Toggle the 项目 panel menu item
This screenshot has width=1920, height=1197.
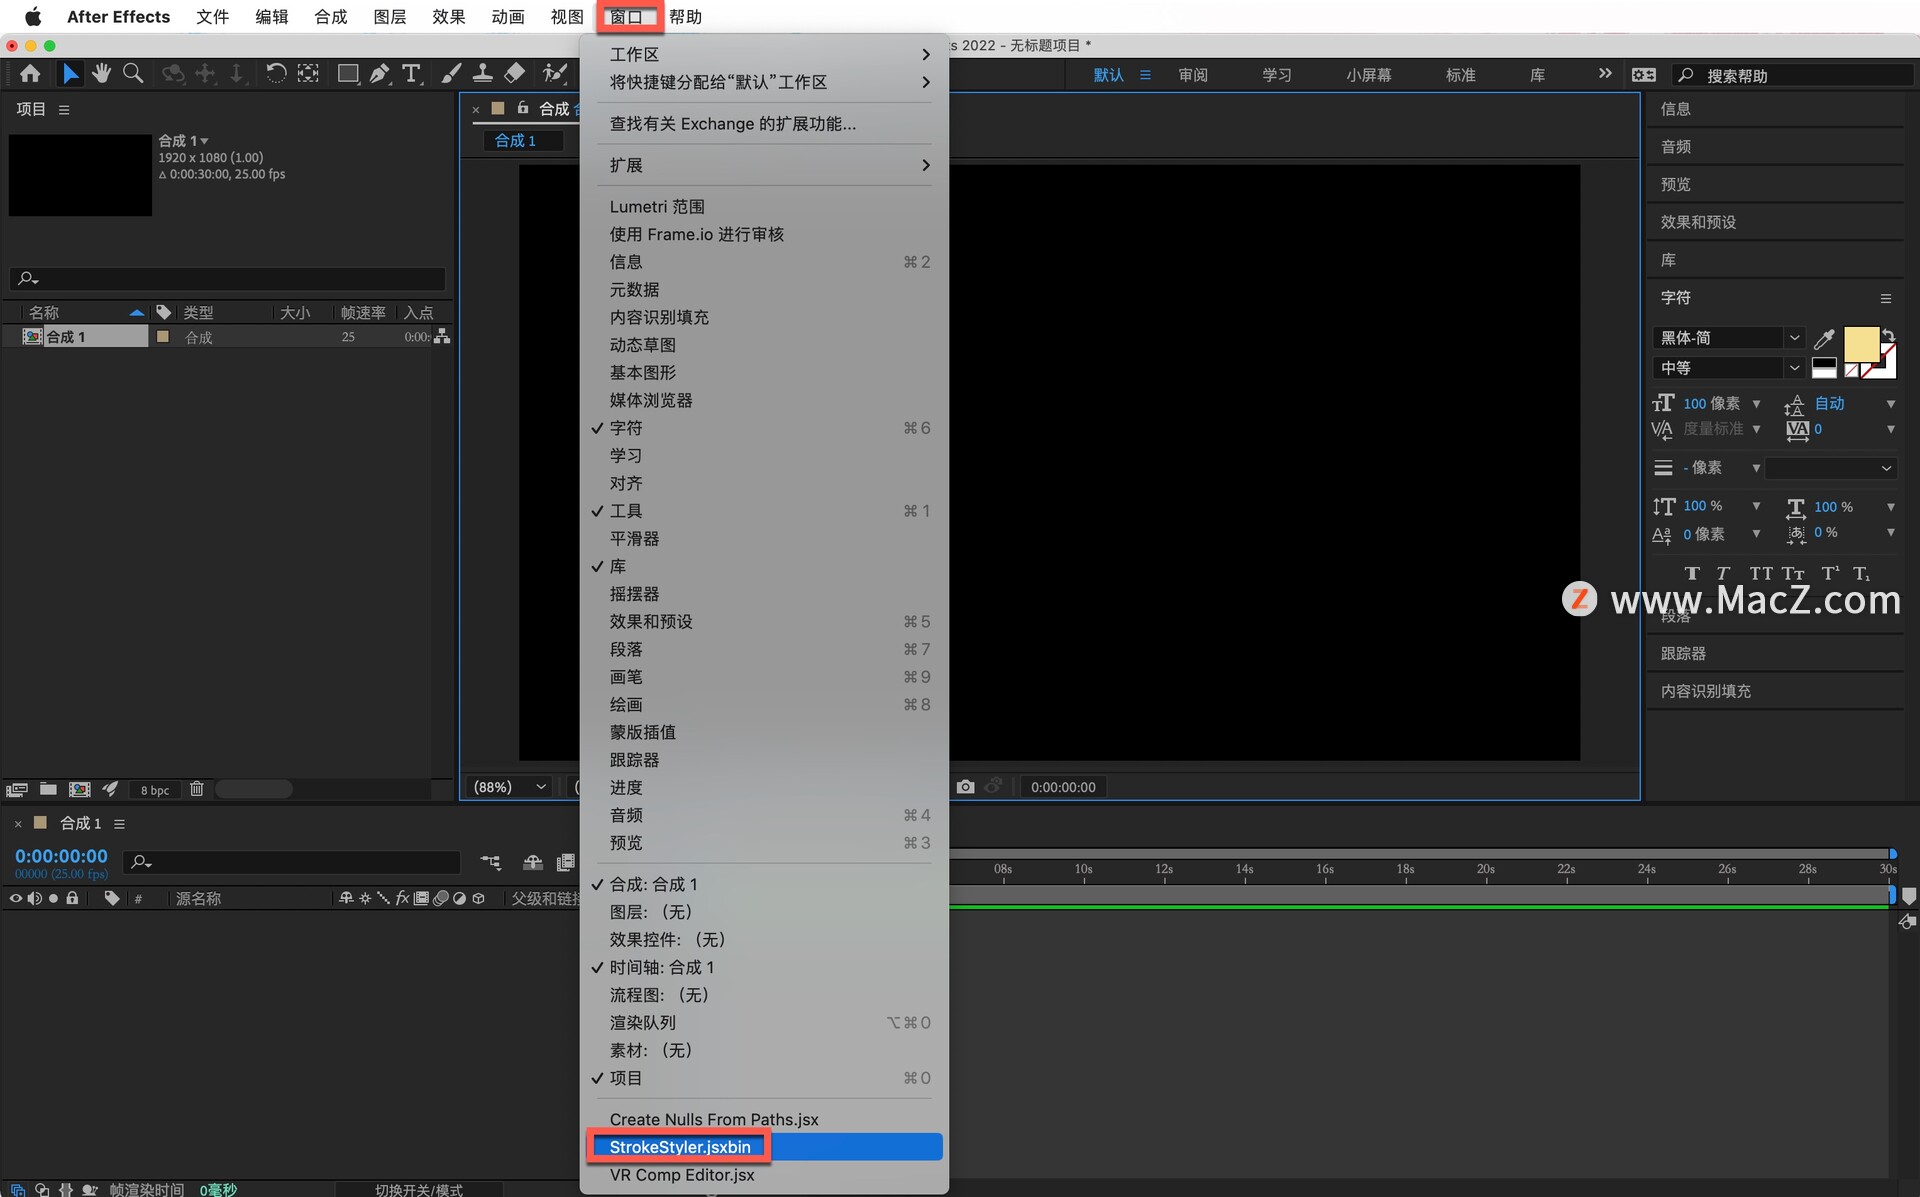pyautogui.click(x=765, y=1078)
